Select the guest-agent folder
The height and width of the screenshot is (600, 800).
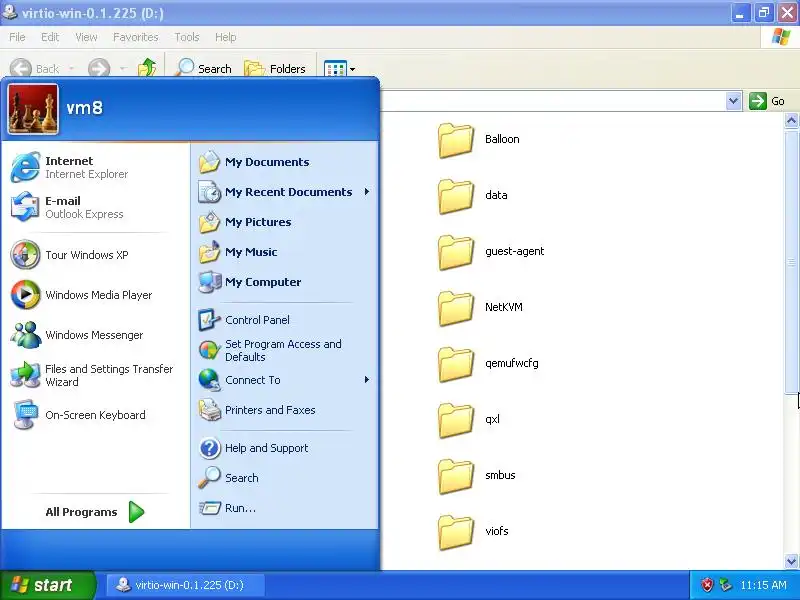coord(491,252)
